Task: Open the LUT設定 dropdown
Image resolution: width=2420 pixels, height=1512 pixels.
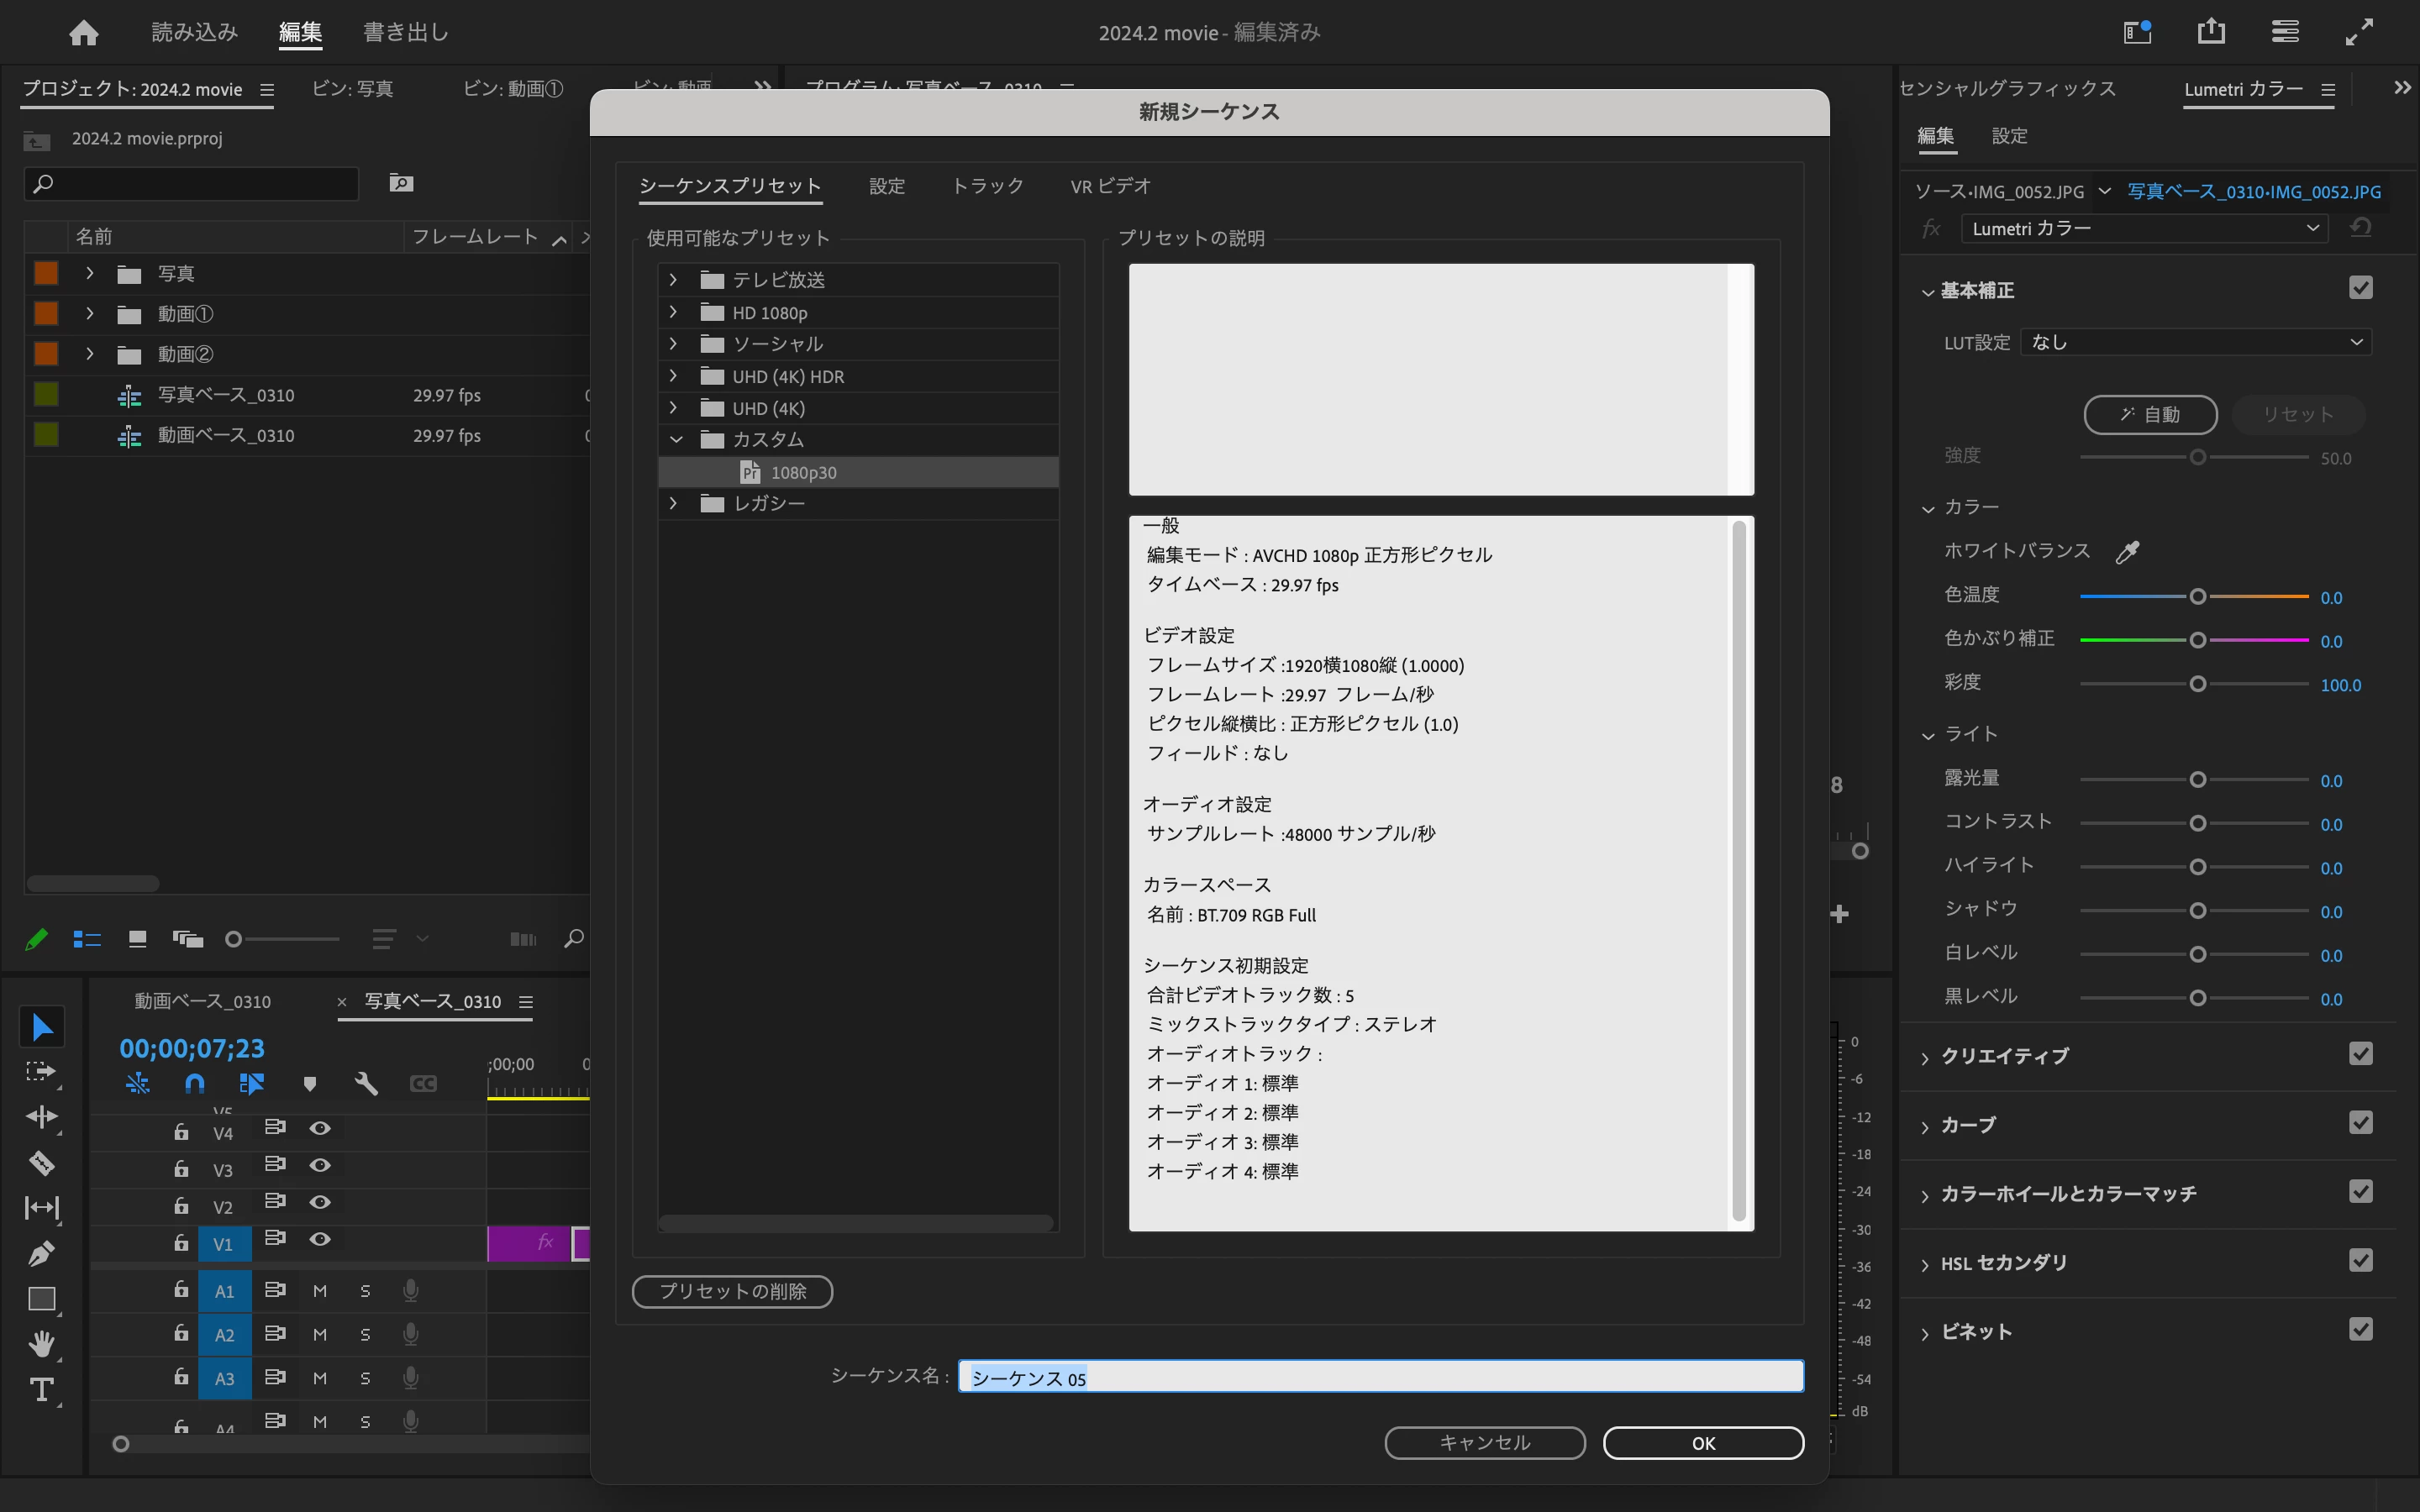Action: pyautogui.click(x=2196, y=342)
